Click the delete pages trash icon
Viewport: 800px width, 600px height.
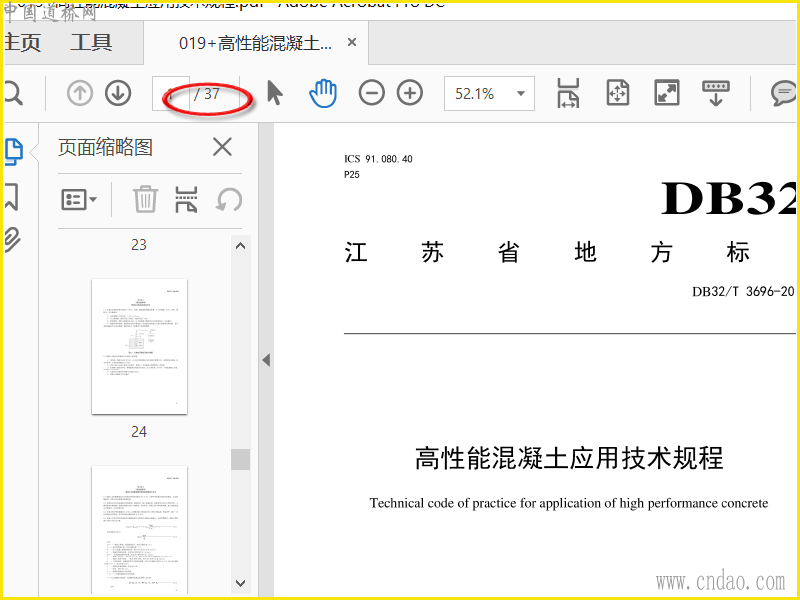point(145,199)
